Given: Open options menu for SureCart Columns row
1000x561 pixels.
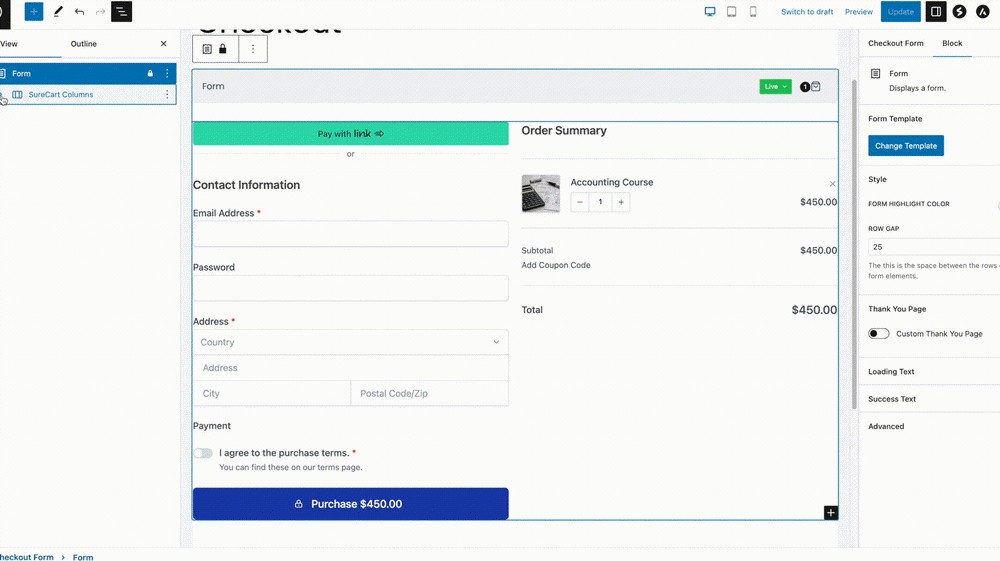Looking at the screenshot, I should coord(167,94).
